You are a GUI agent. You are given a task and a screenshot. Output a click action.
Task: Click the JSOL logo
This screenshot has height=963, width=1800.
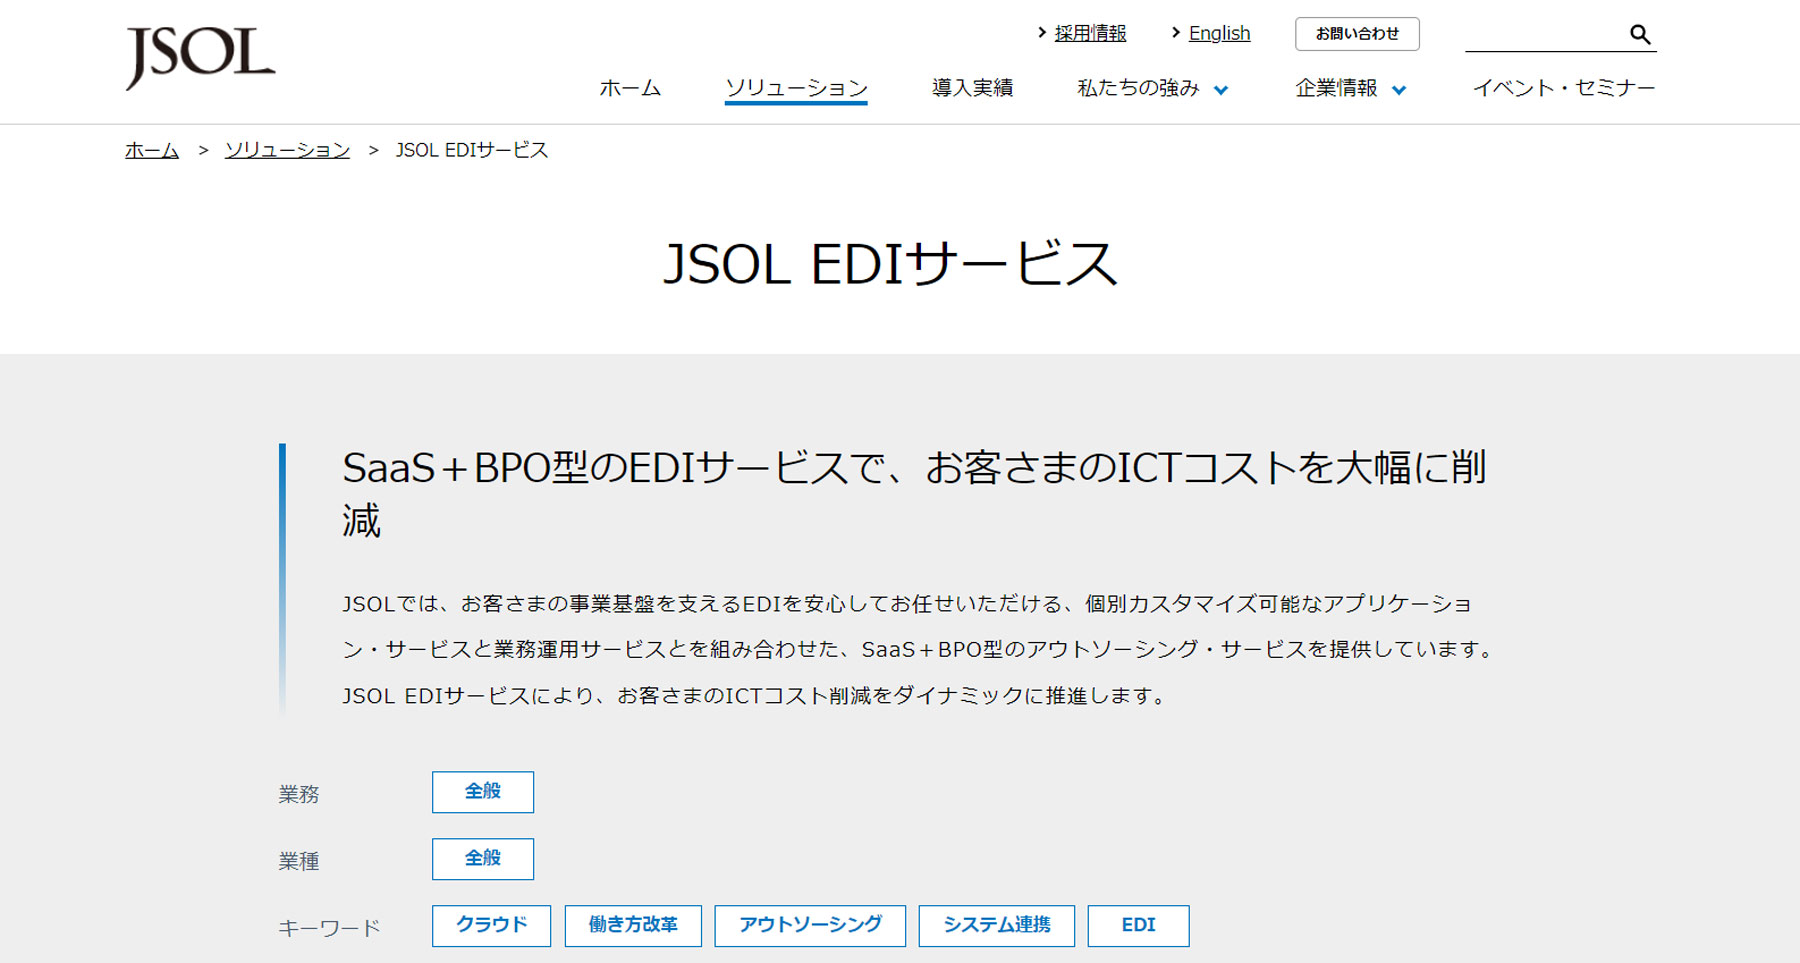[x=200, y=57]
